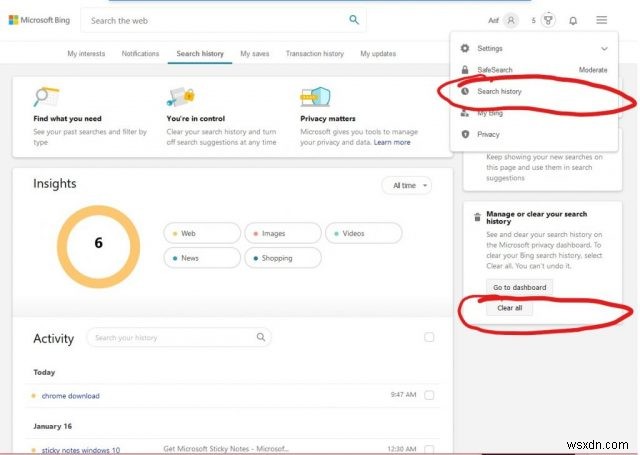Select Search history in the menu
The width and height of the screenshot is (640, 455).
pos(534,91)
